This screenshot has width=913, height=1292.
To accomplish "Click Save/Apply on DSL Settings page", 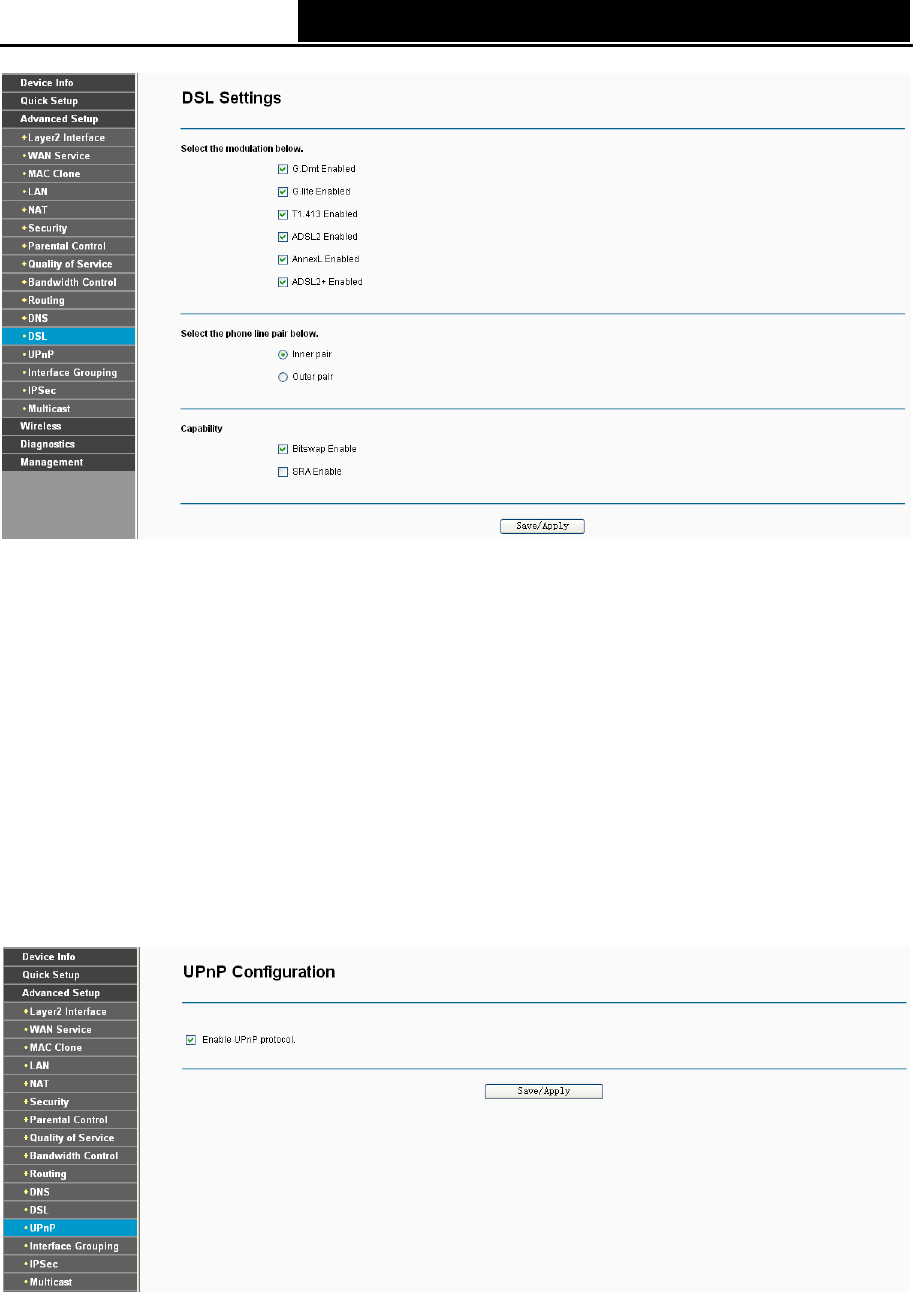I will coord(542,525).
